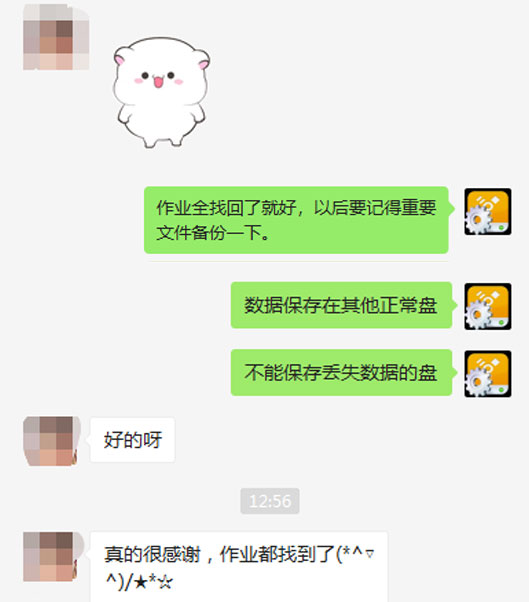Click the thin divider line under the first green message
Screen dimensions: 529x602
298,261
